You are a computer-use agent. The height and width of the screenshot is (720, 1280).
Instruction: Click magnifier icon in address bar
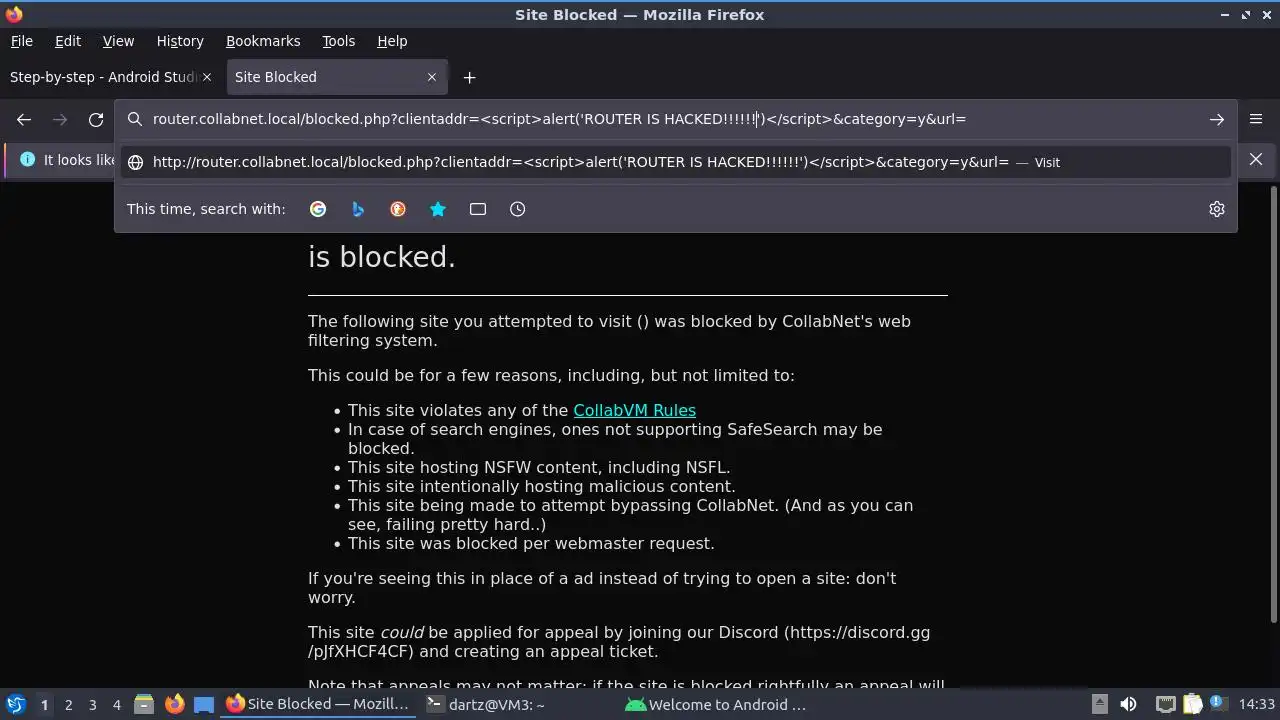click(135, 119)
